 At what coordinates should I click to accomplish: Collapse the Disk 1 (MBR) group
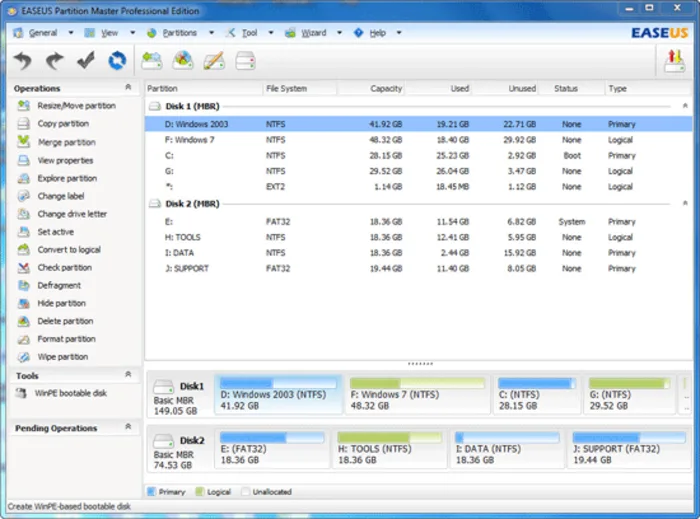click(685, 106)
